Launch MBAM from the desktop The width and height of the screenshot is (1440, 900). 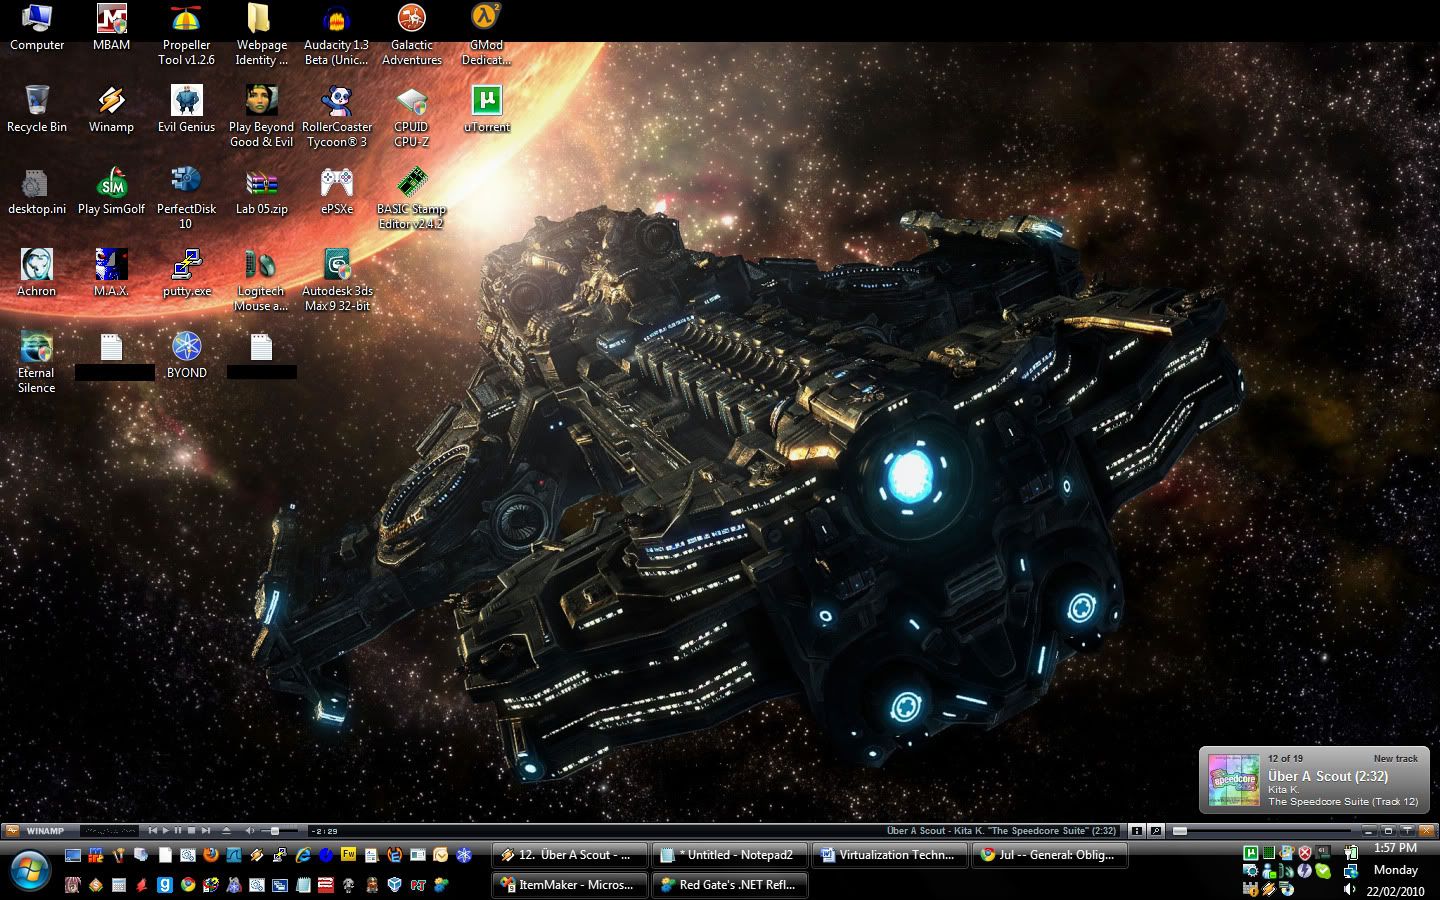[111, 27]
